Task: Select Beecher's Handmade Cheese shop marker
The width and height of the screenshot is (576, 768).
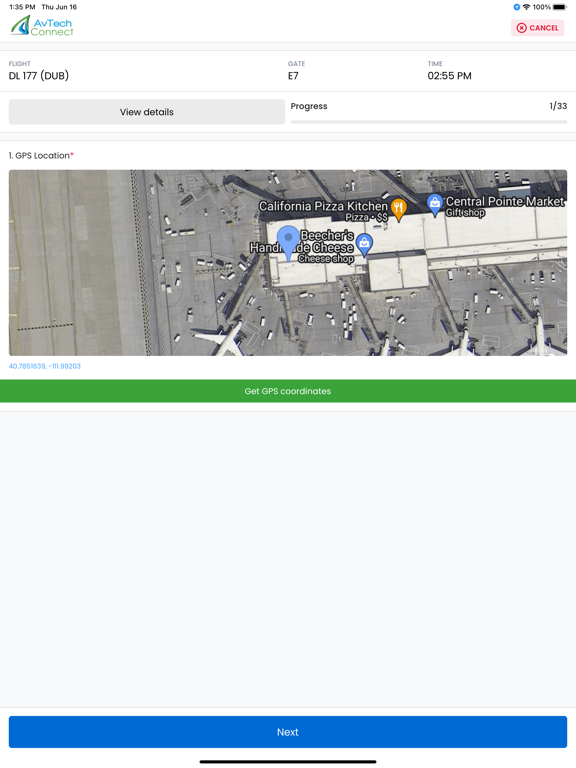Action: pyautogui.click(x=364, y=245)
